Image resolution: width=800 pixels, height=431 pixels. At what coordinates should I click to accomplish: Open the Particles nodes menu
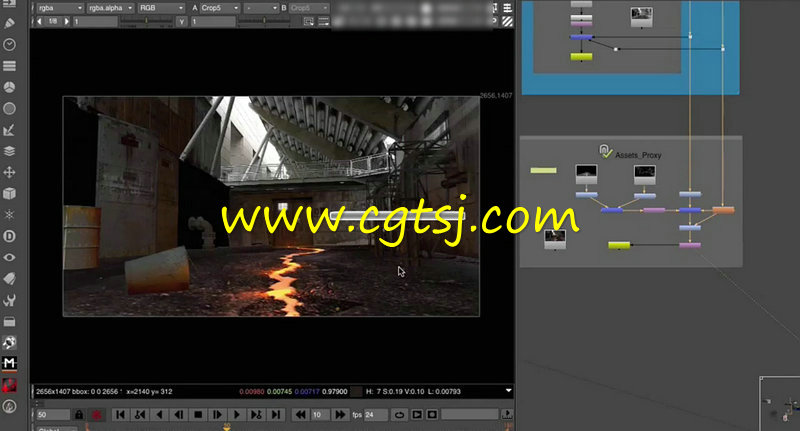tap(9, 215)
